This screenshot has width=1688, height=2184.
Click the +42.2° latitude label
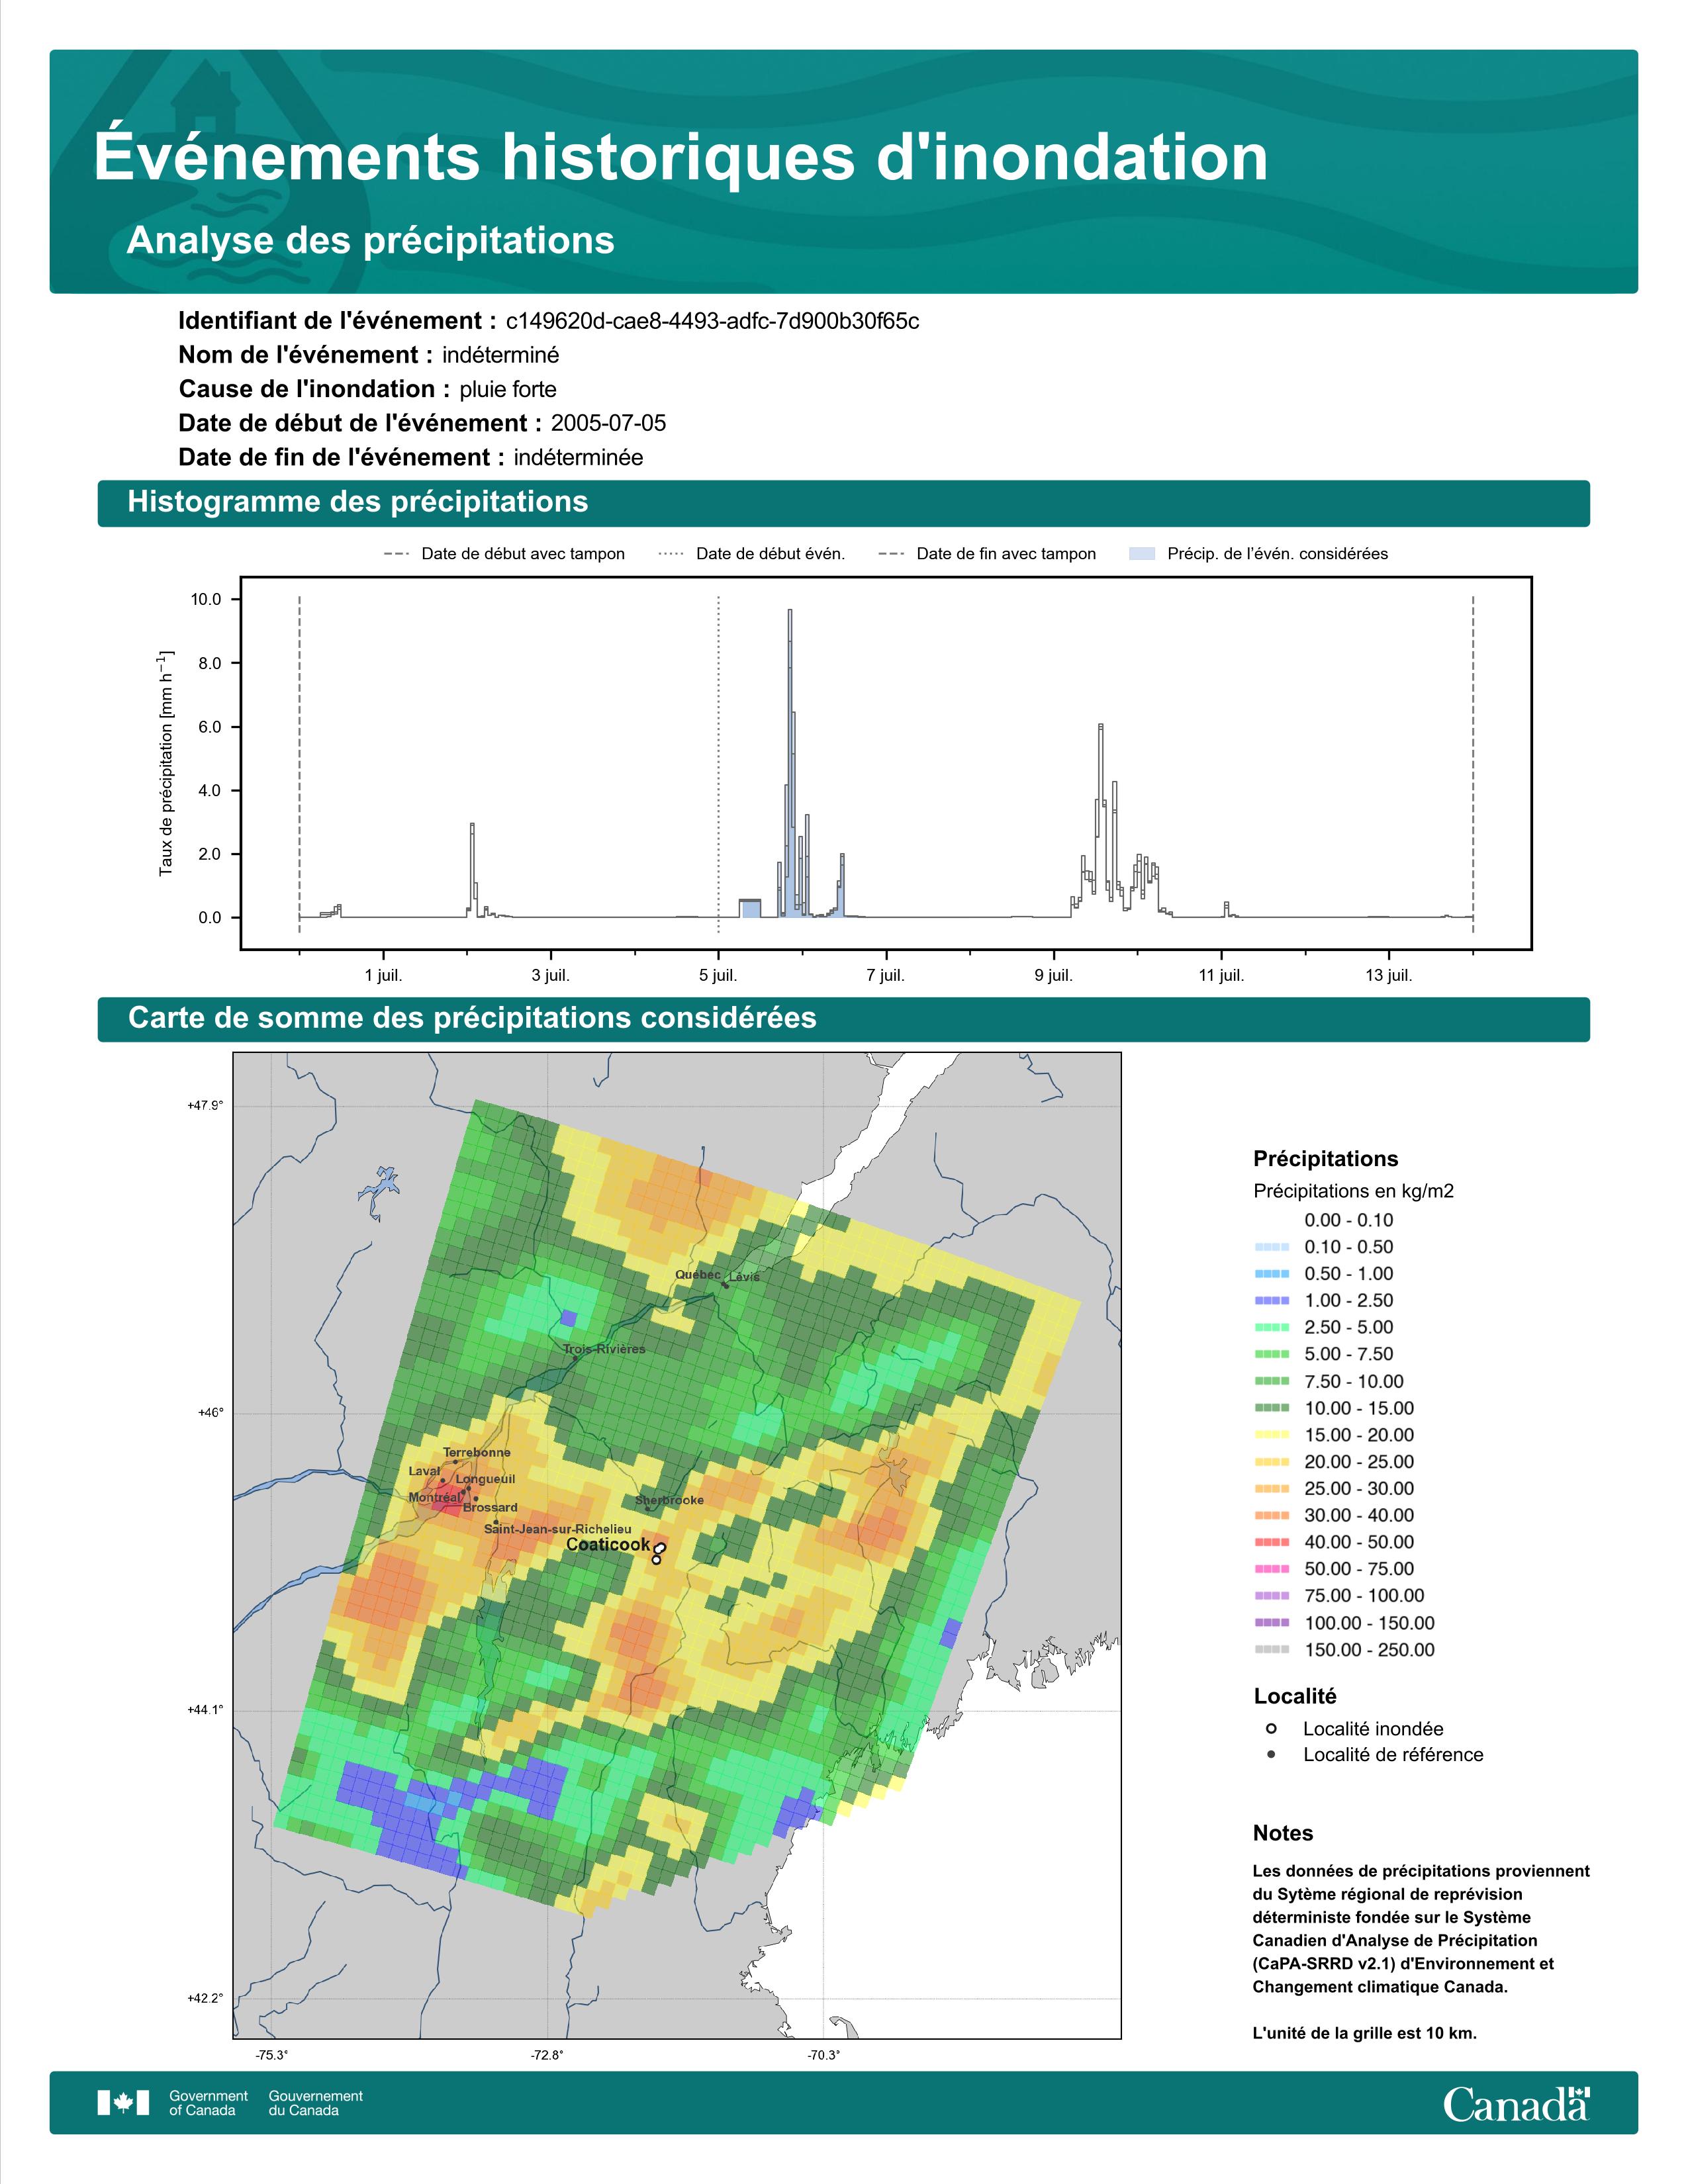(205, 1999)
